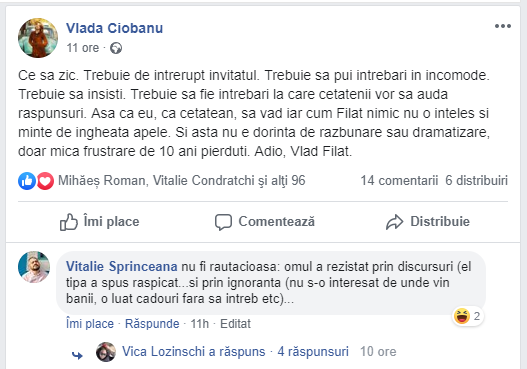Open the Vlada Ciobanu author name link
Image resolution: width=527 pixels, height=369 pixels.
114,28
